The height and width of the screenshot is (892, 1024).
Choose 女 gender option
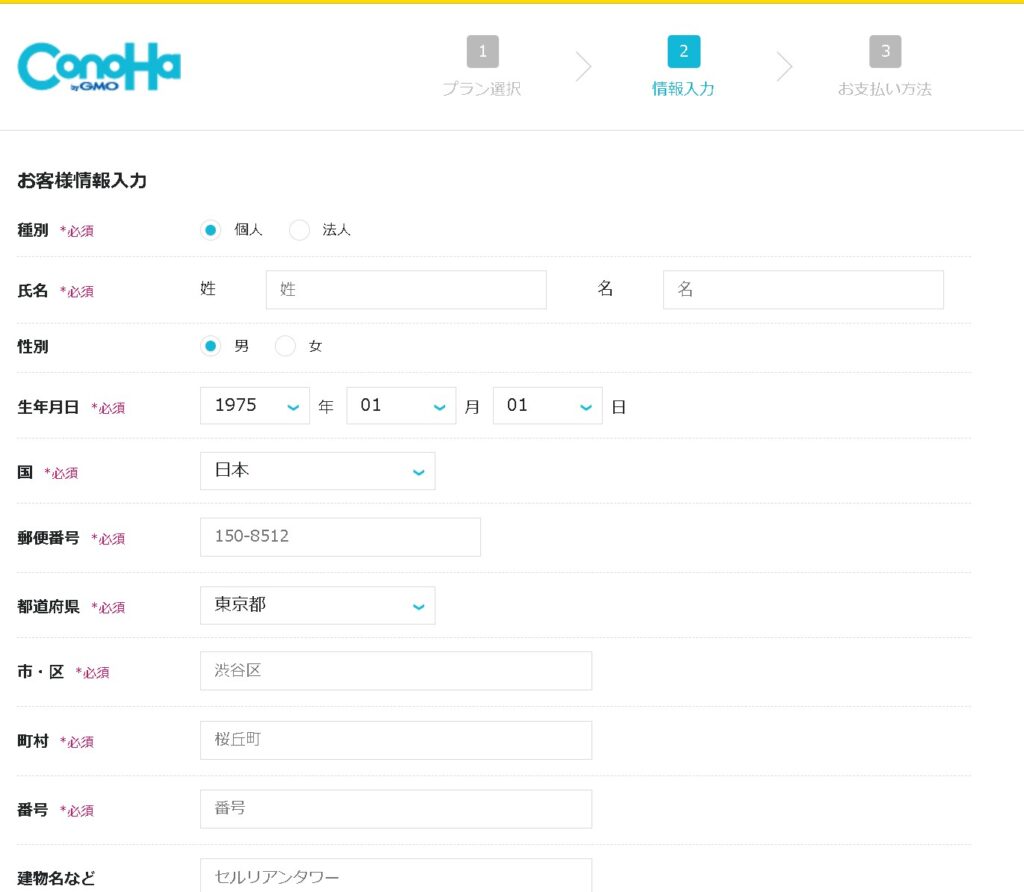point(286,346)
